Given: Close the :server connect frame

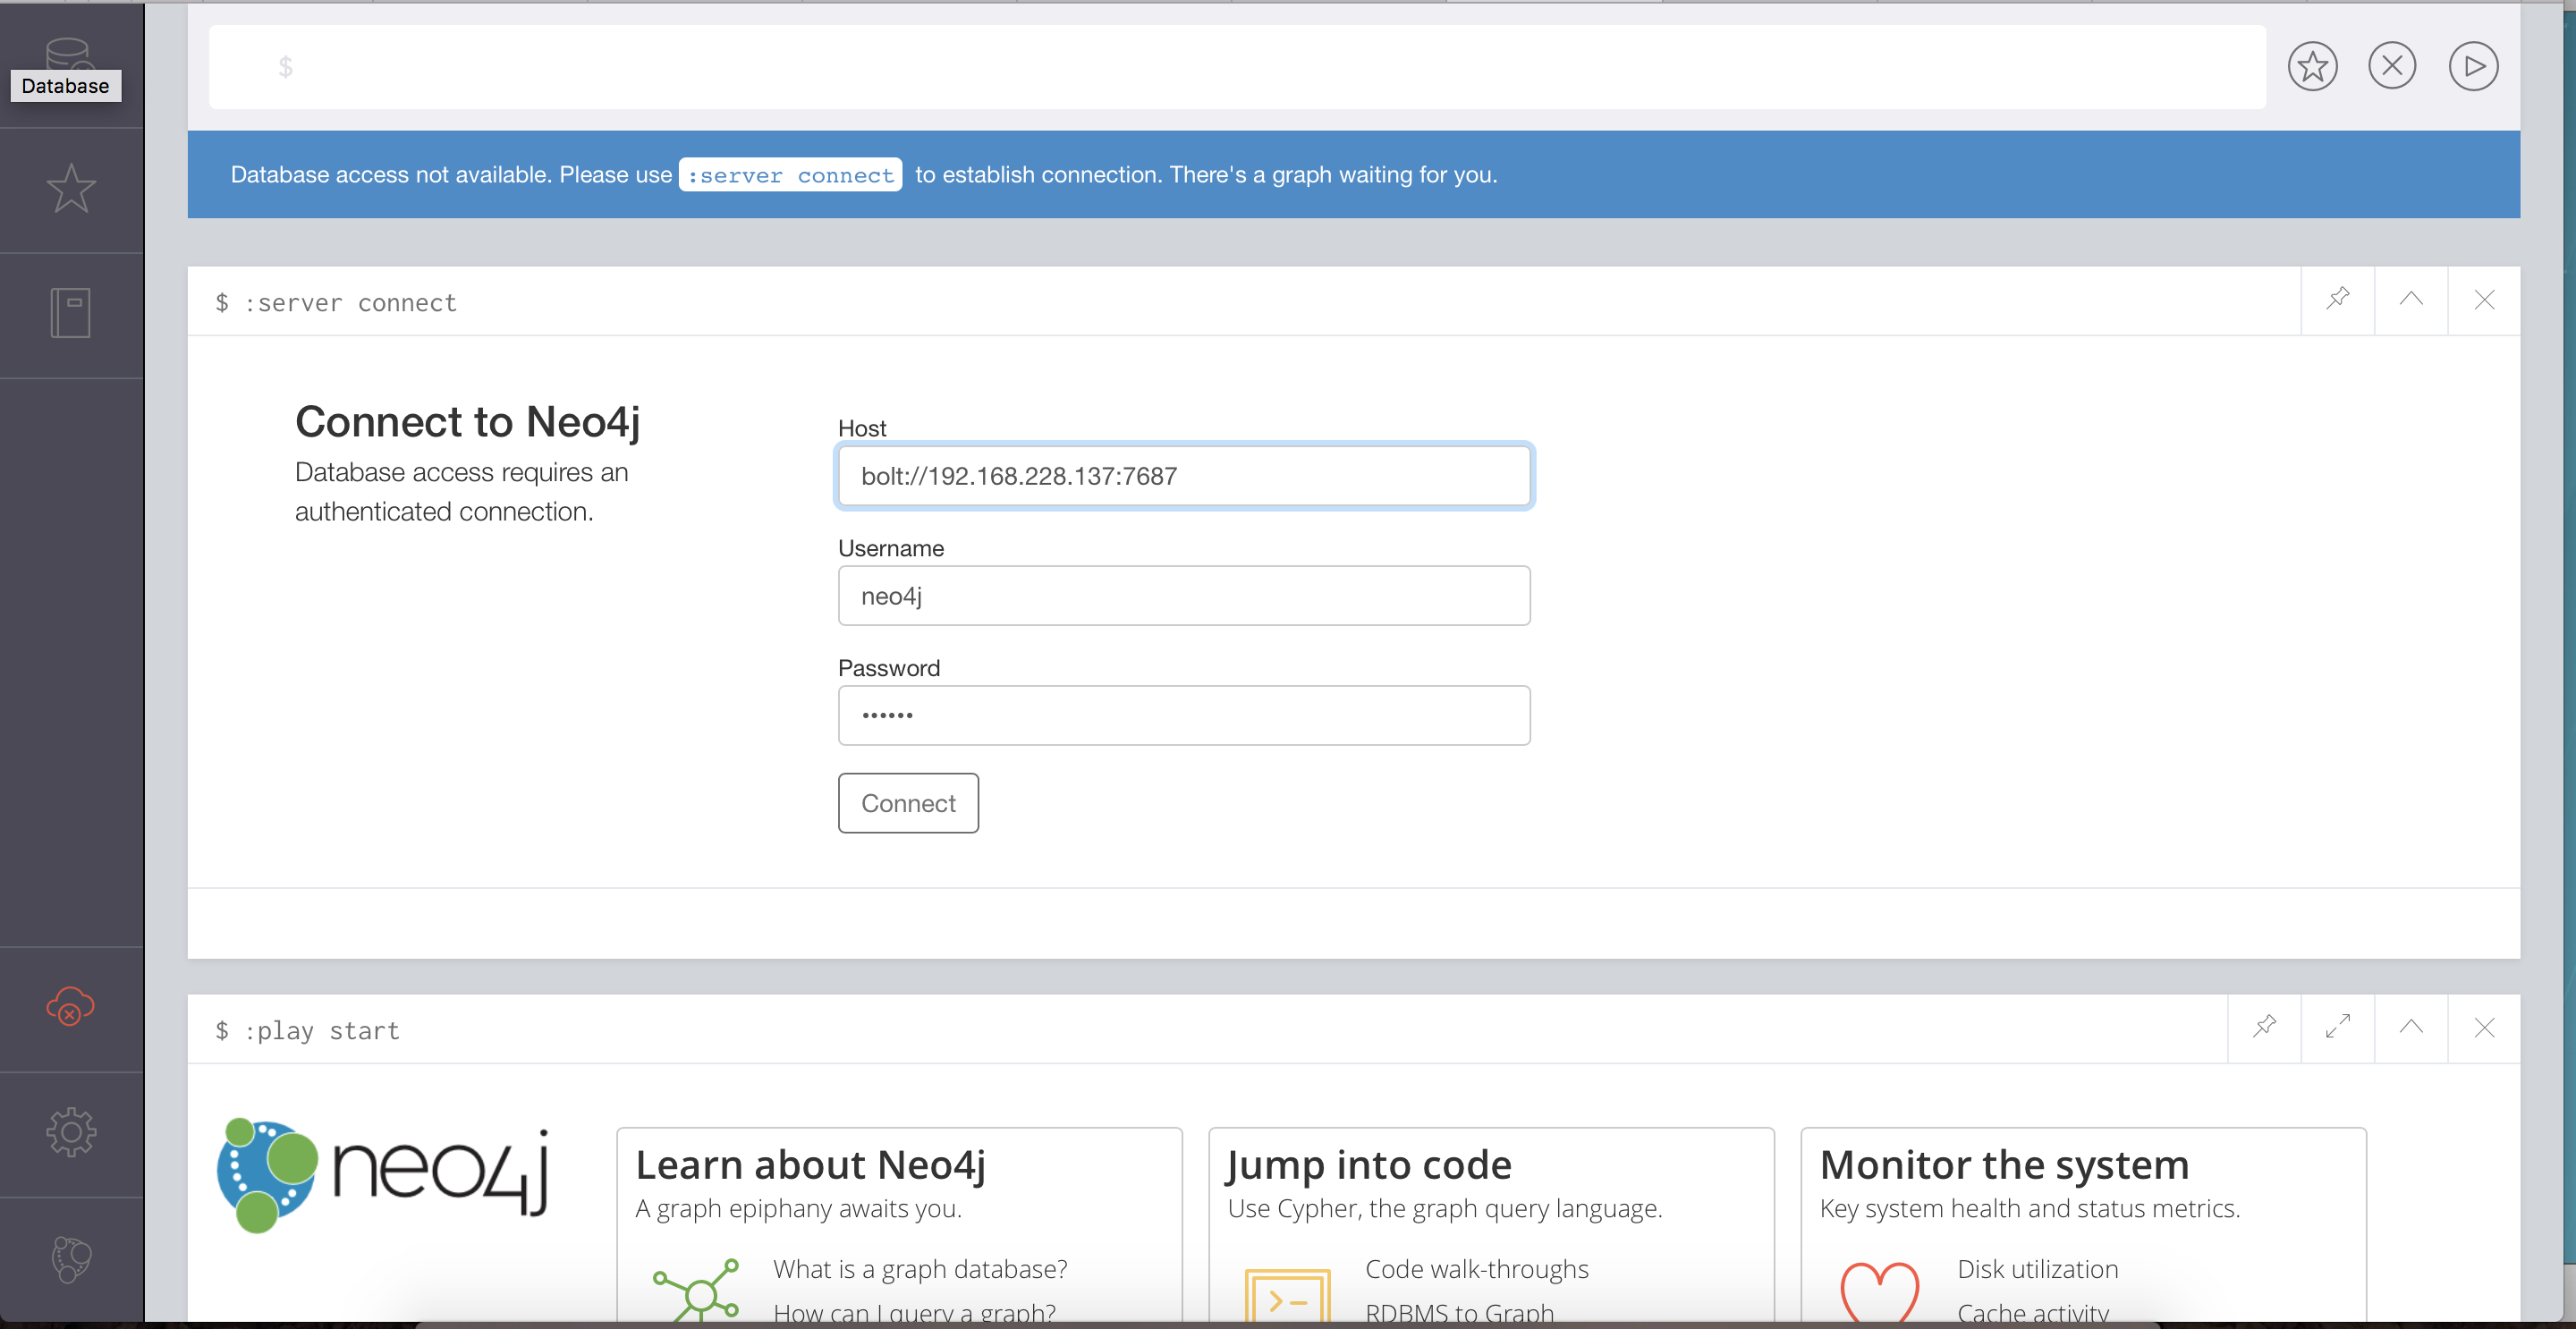Looking at the screenshot, I should click(2484, 299).
